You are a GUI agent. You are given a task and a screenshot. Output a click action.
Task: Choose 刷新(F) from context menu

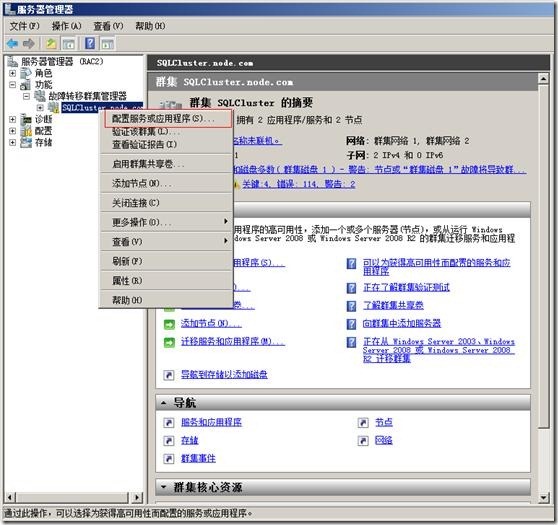(x=166, y=261)
